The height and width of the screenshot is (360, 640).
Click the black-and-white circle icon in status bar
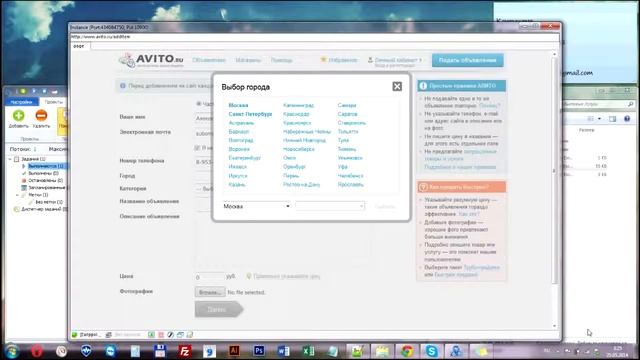(171, 335)
